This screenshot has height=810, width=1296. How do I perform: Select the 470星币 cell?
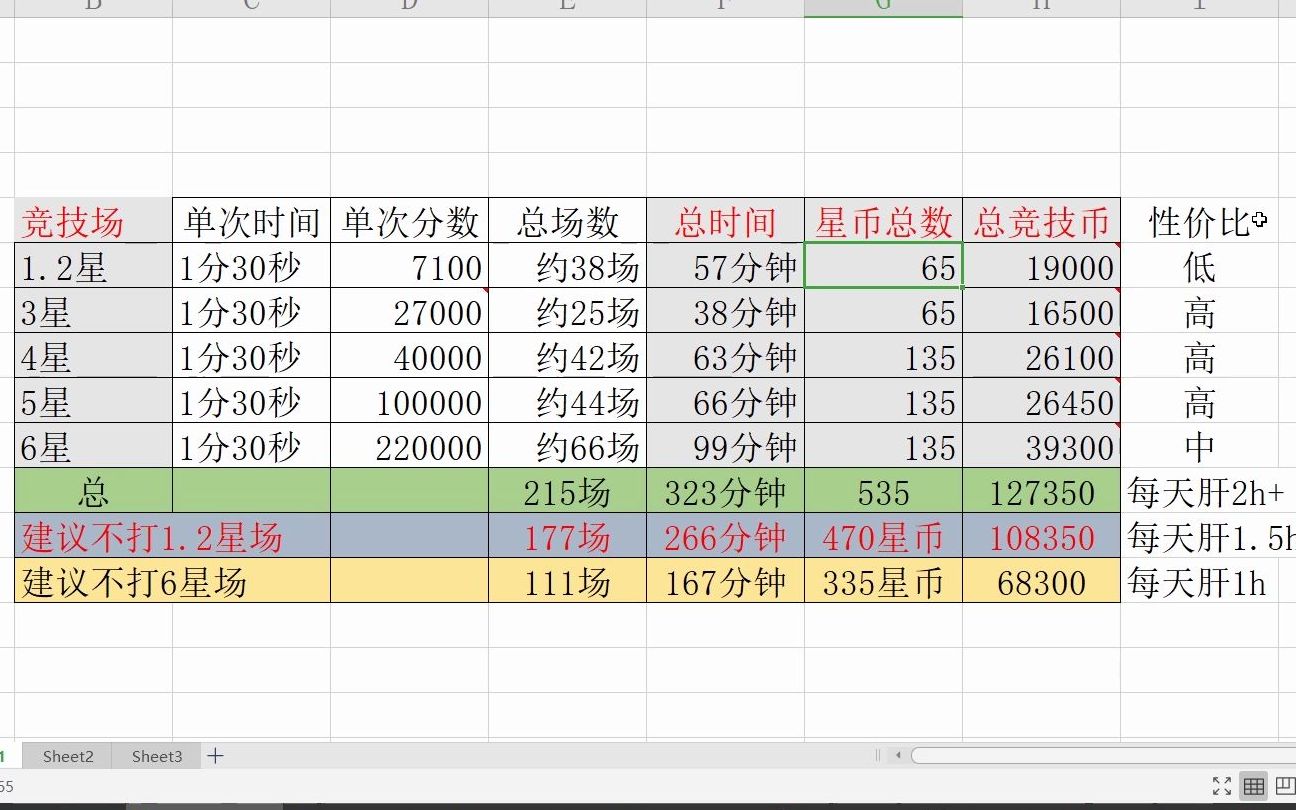click(x=883, y=536)
